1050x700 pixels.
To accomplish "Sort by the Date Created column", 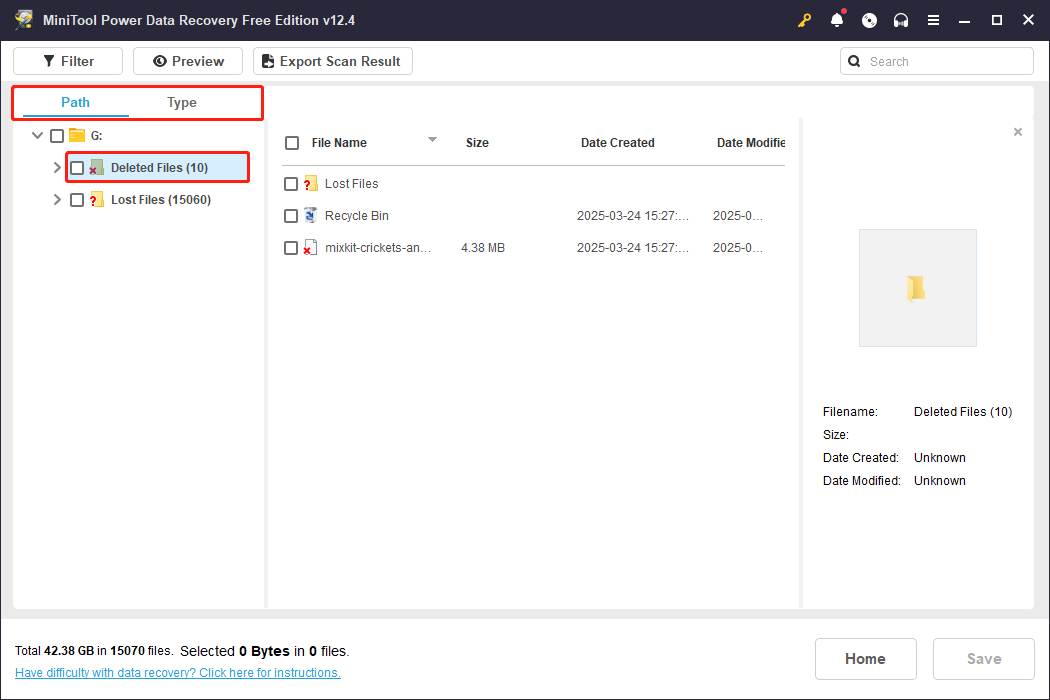I will 617,143.
